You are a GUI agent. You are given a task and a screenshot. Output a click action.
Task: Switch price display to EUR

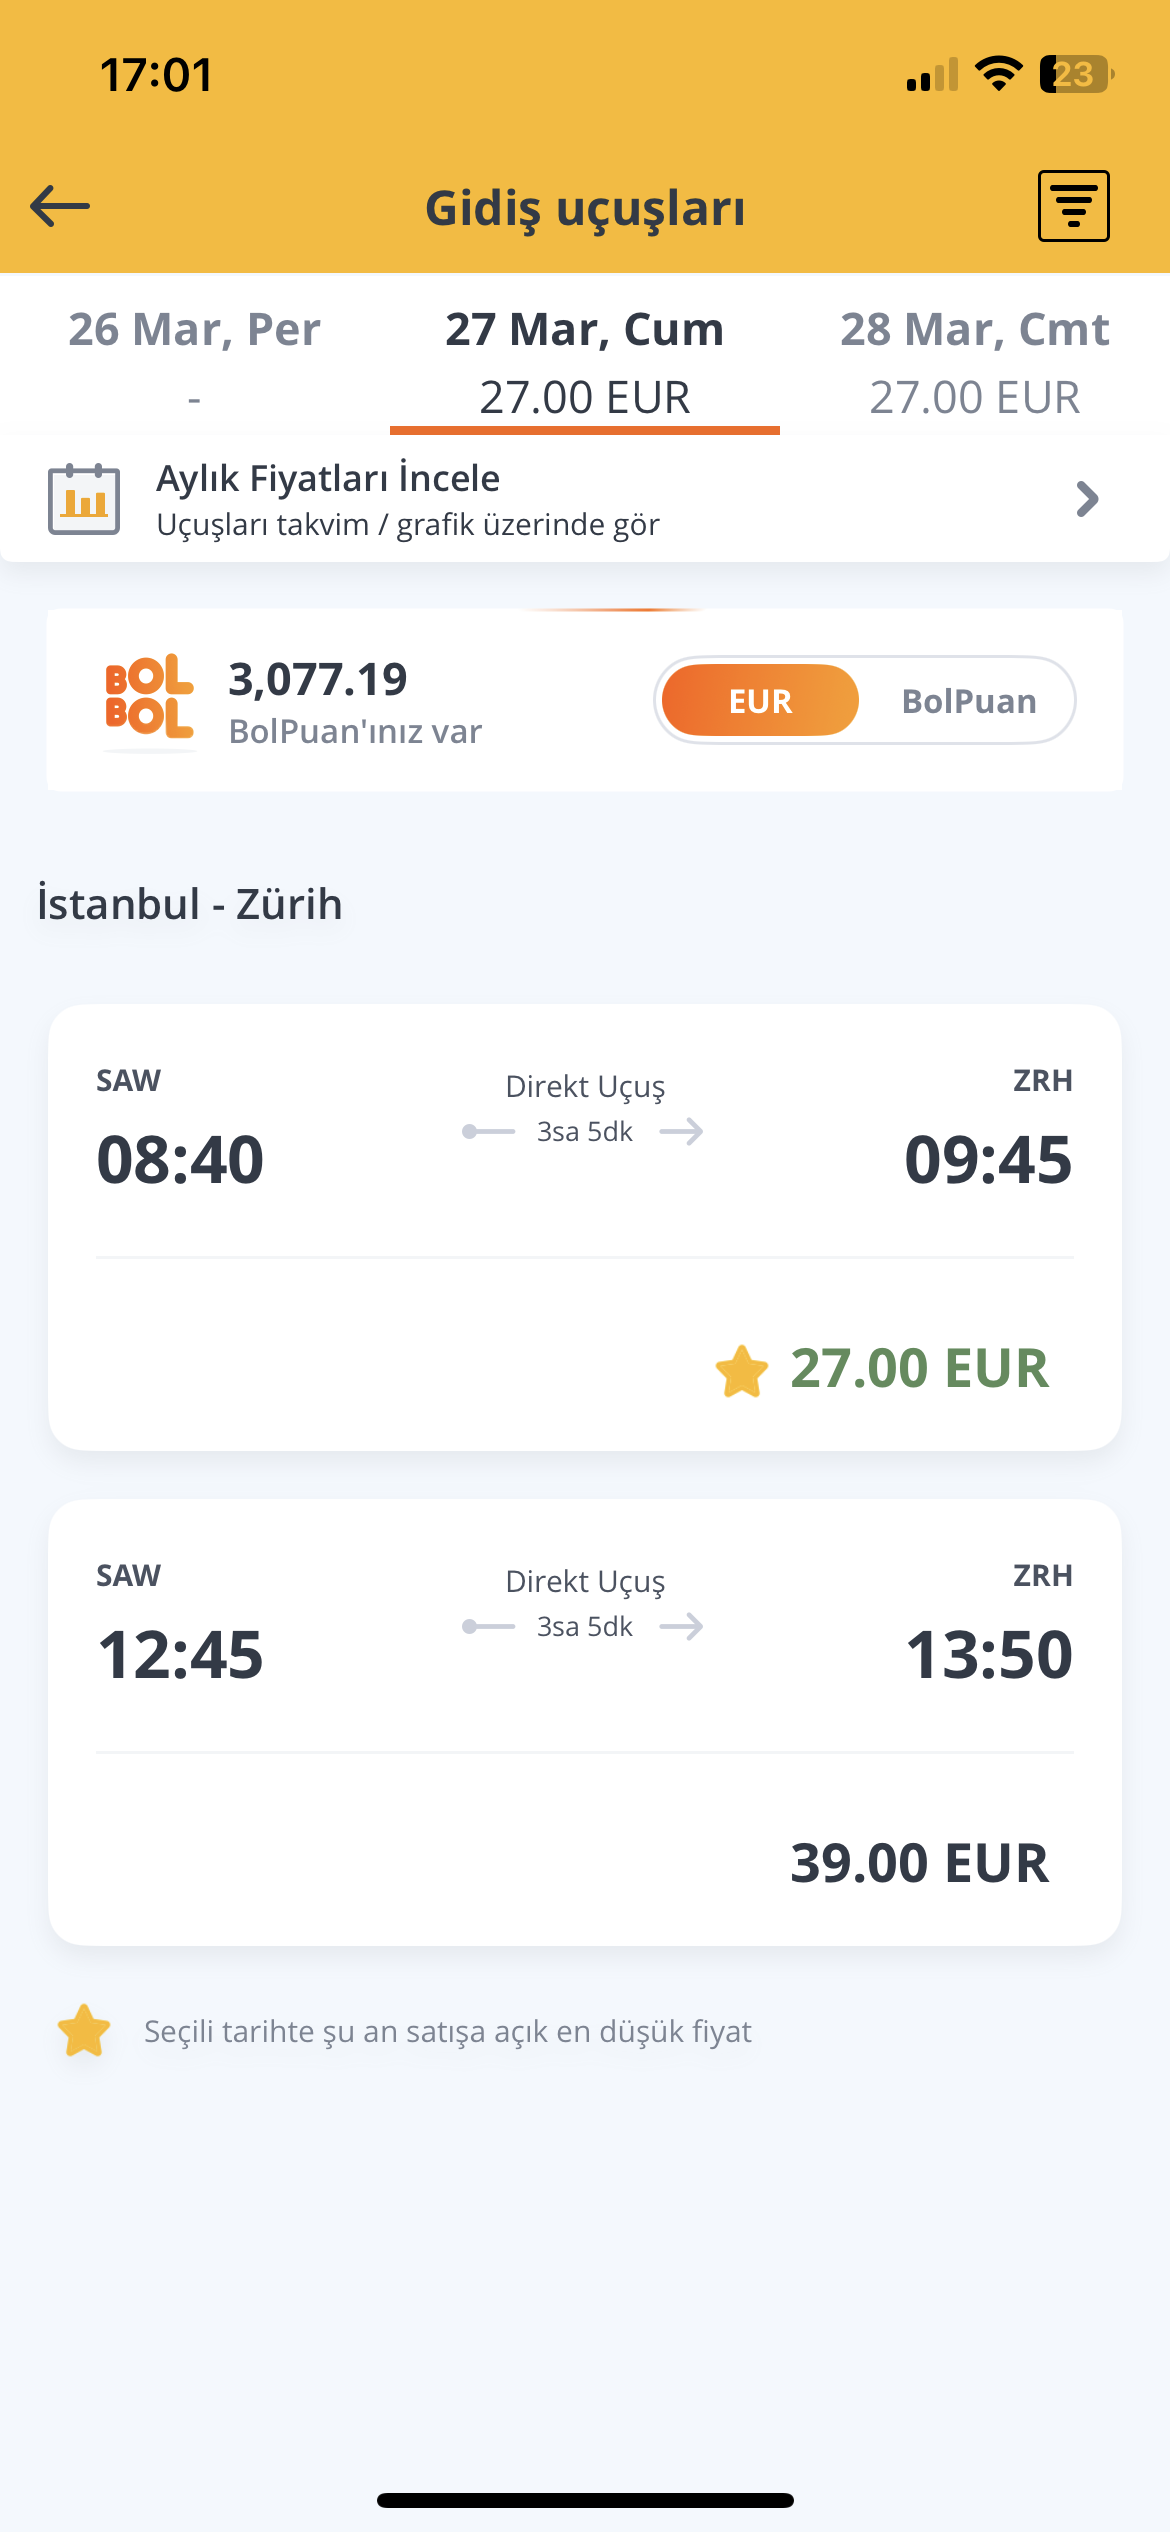[760, 700]
